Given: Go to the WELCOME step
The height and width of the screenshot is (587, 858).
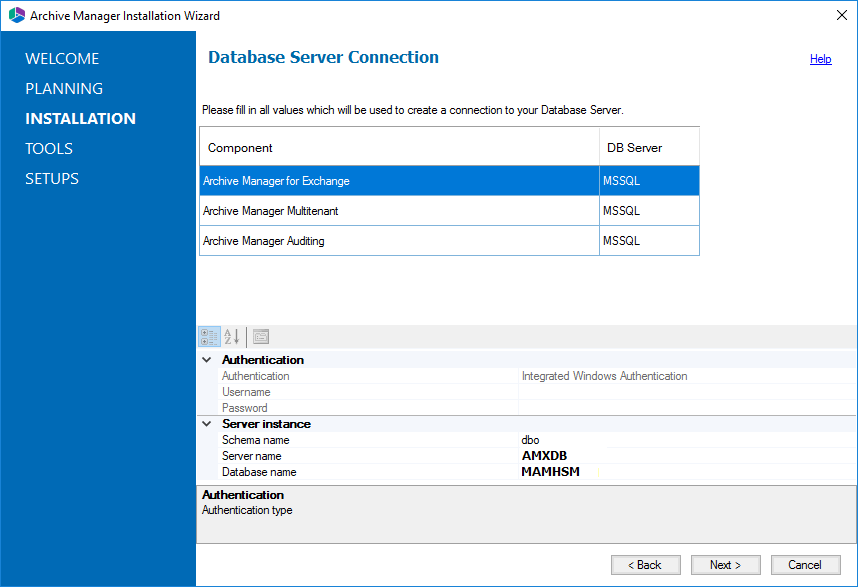Looking at the screenshot, I should [x=62, y=58].
